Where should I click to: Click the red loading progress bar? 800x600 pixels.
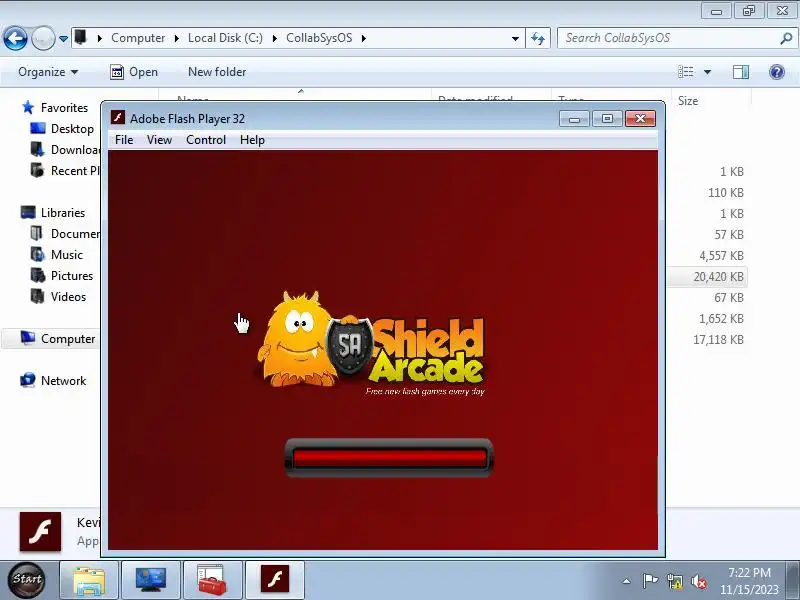[389, 458]
